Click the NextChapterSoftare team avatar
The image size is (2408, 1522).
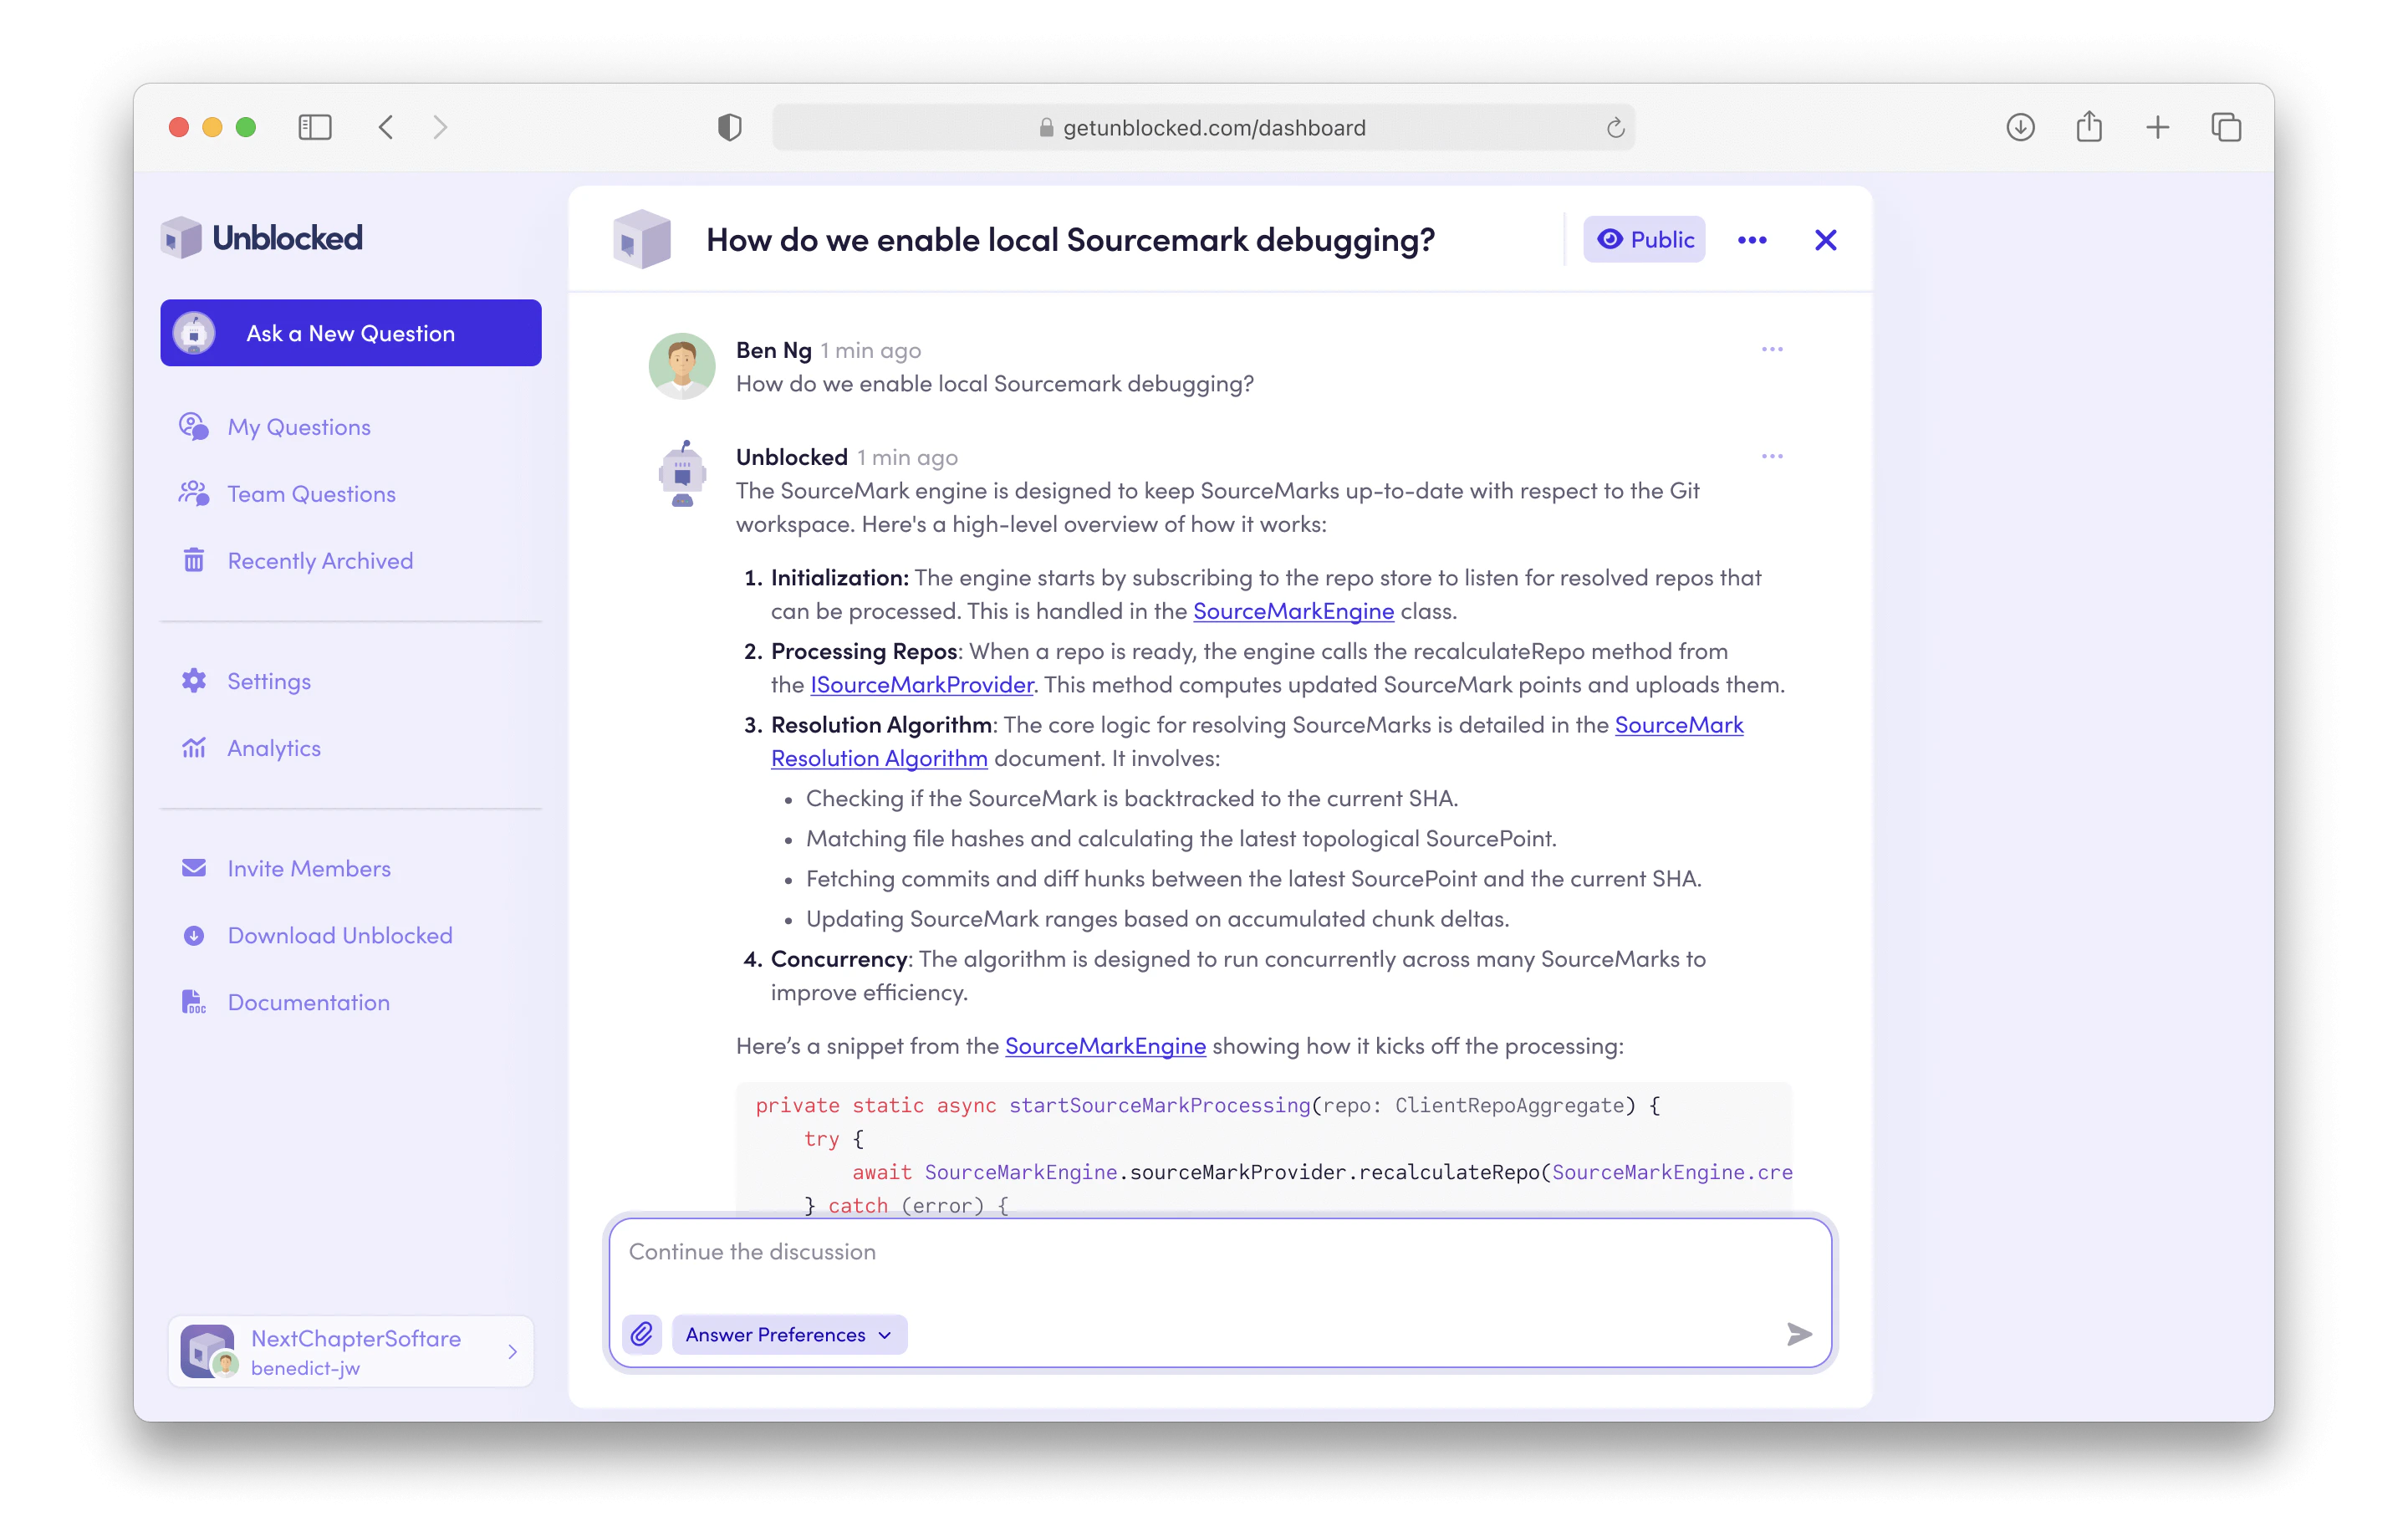(208, 1352)
